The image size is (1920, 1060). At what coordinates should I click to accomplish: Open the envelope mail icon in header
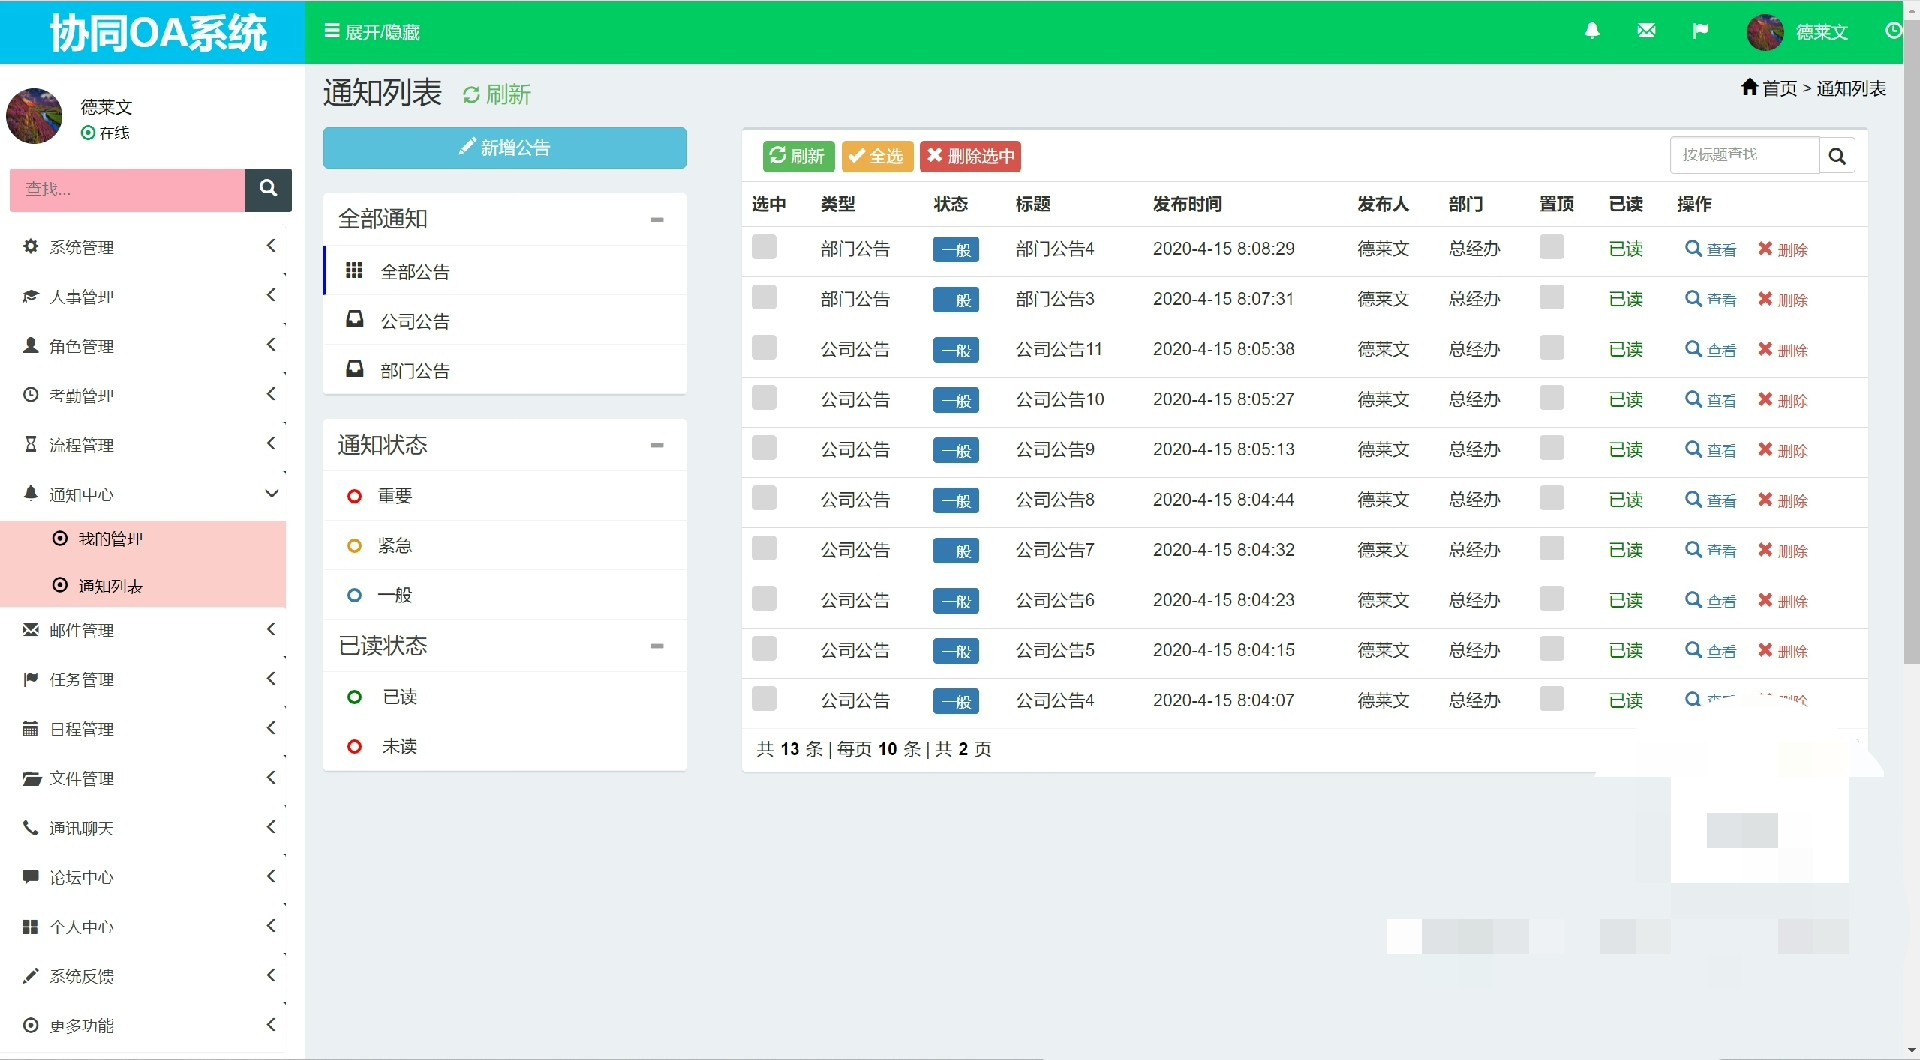click(1646, 31)
